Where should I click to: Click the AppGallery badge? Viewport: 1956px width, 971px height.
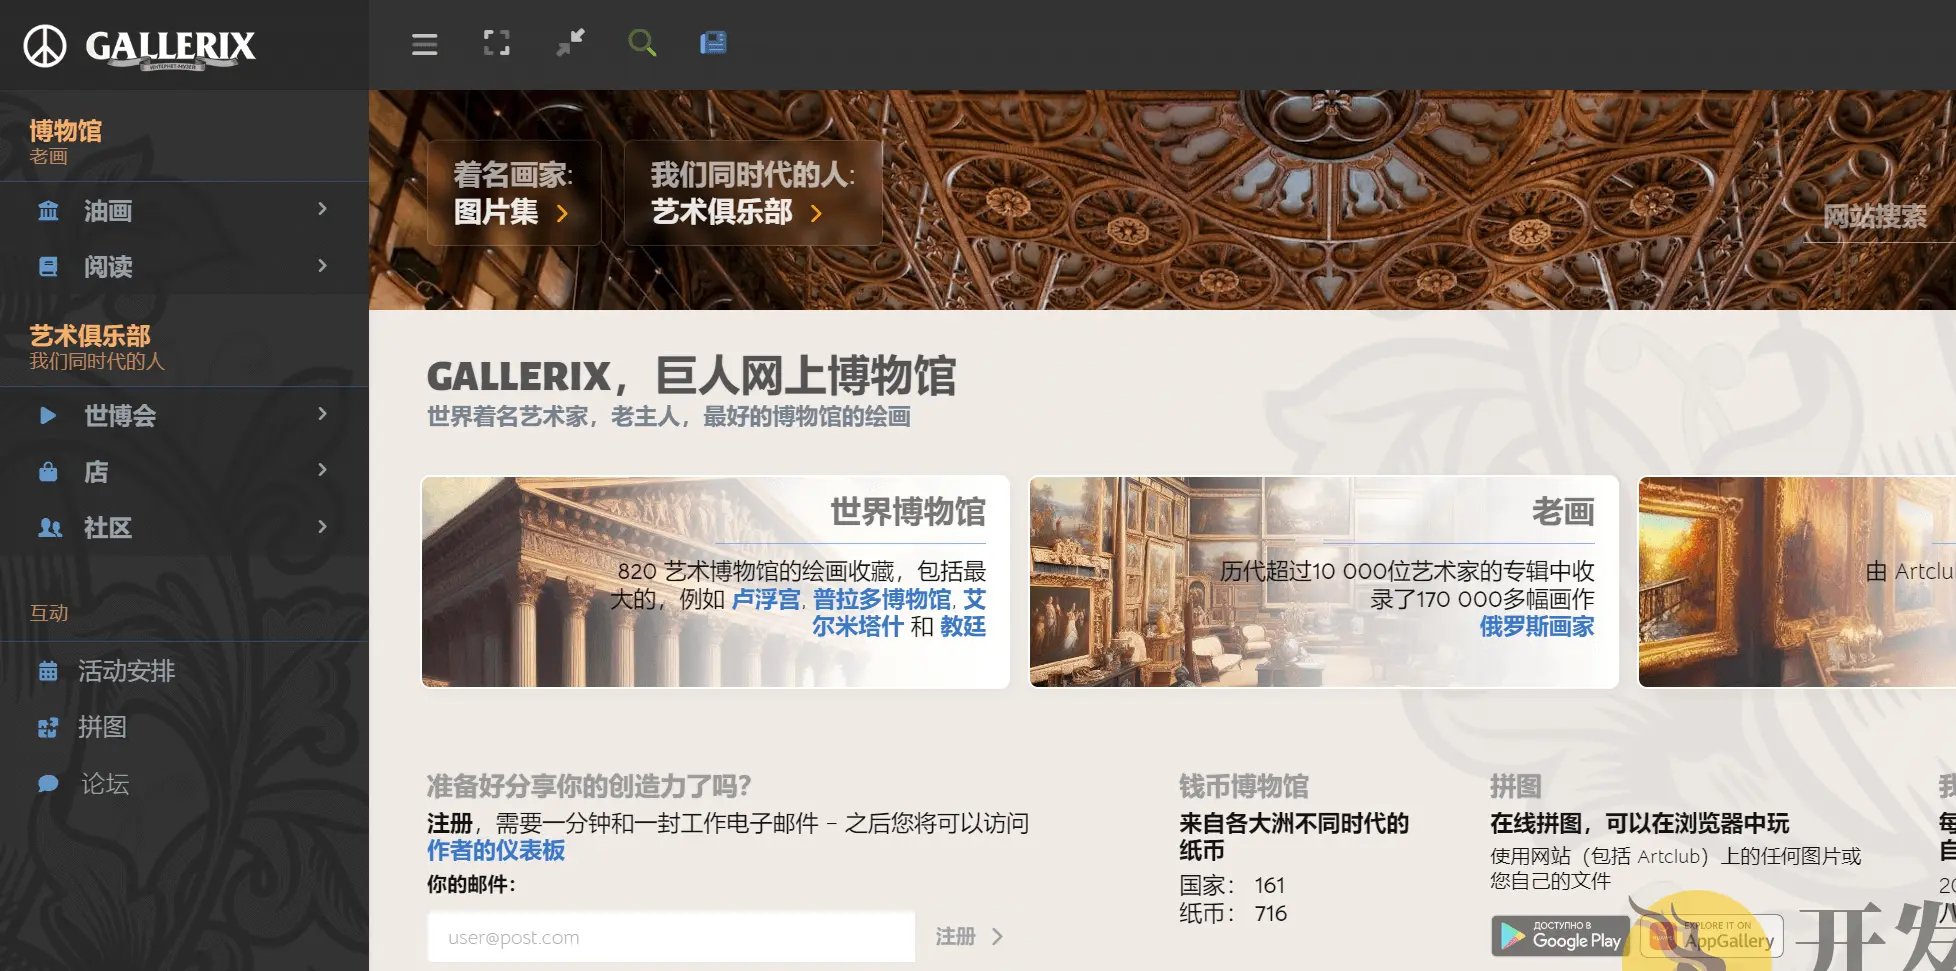(1712, 936)
